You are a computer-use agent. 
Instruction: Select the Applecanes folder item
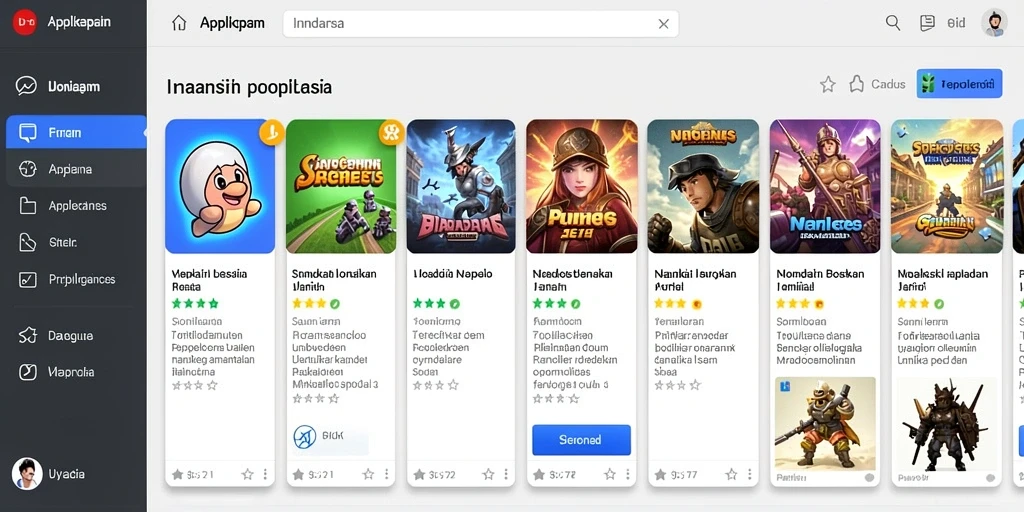pyautogui.click(x=73, y=206)
